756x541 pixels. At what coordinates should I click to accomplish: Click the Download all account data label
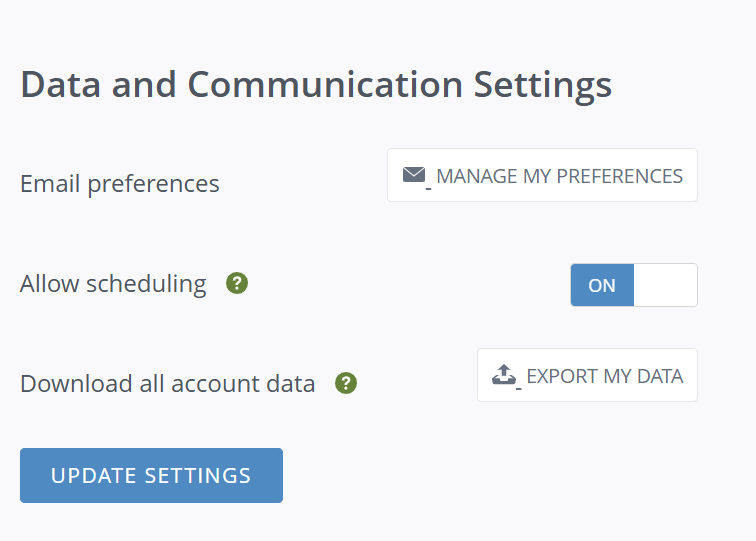[167, 384]
